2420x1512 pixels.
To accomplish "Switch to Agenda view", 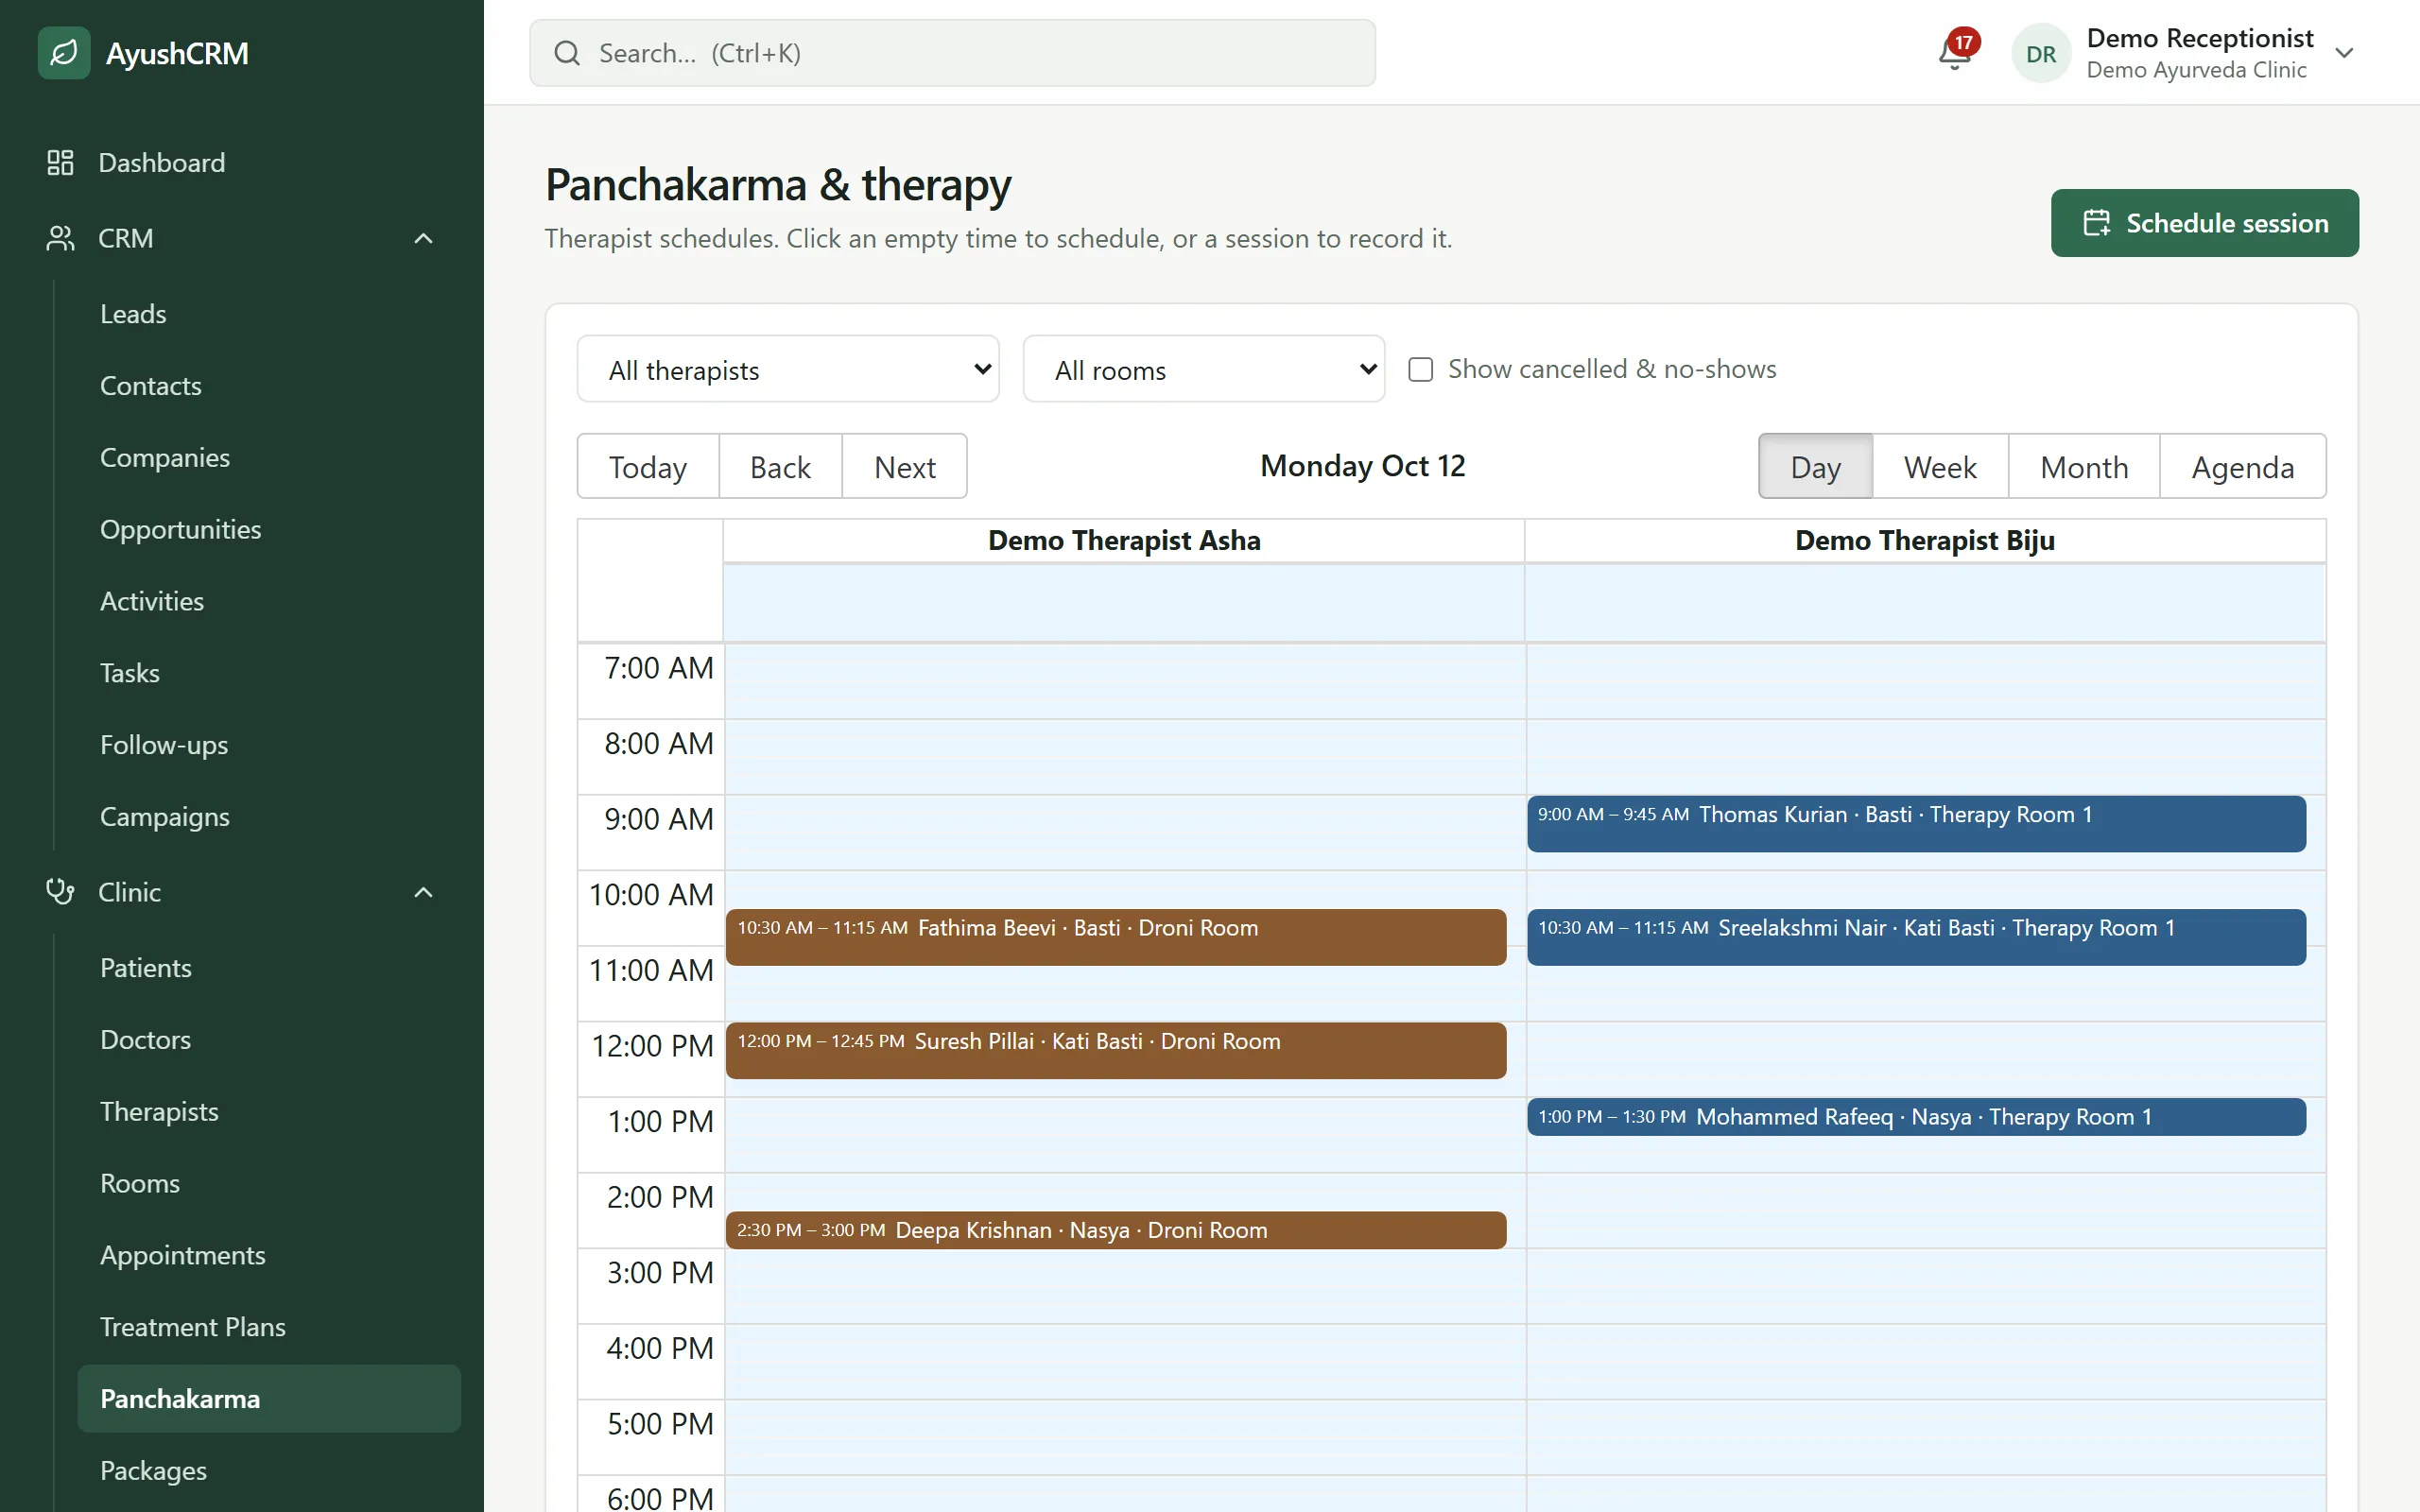I will pyautogui.click(x=2243, y=466).
